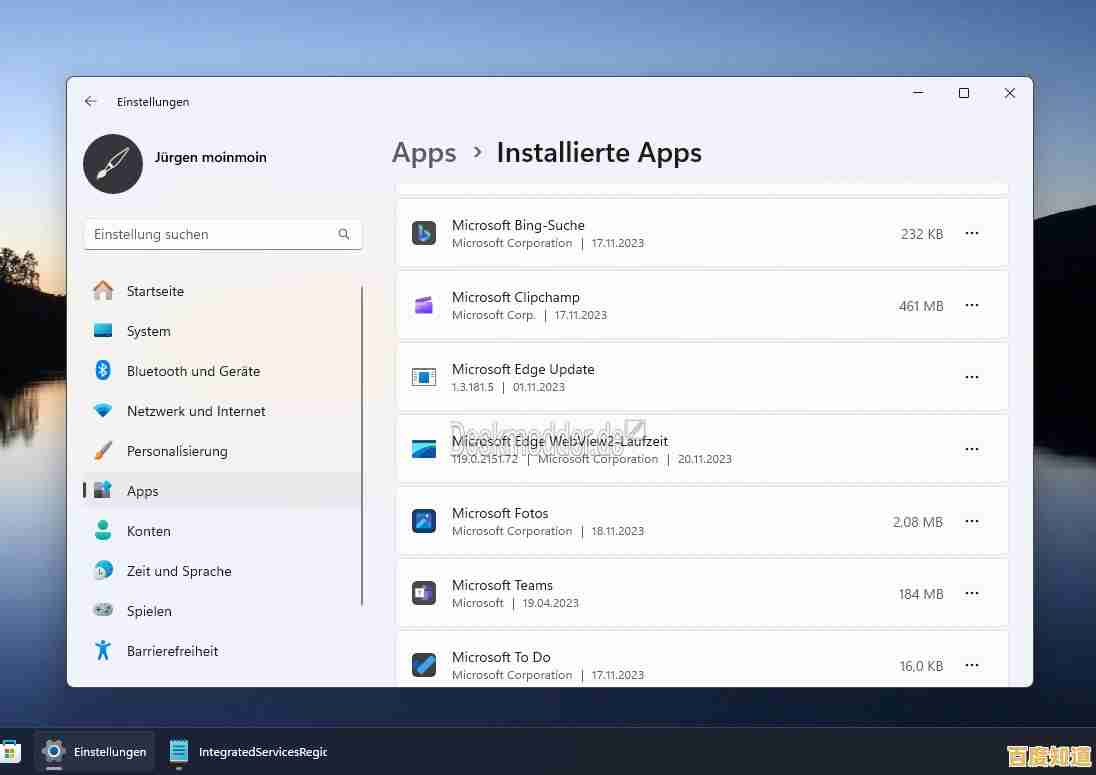Expand options menu for Microsoft Teams
Screen dimensions: 1096x775
pyautogui.click(x=971, y=593)
